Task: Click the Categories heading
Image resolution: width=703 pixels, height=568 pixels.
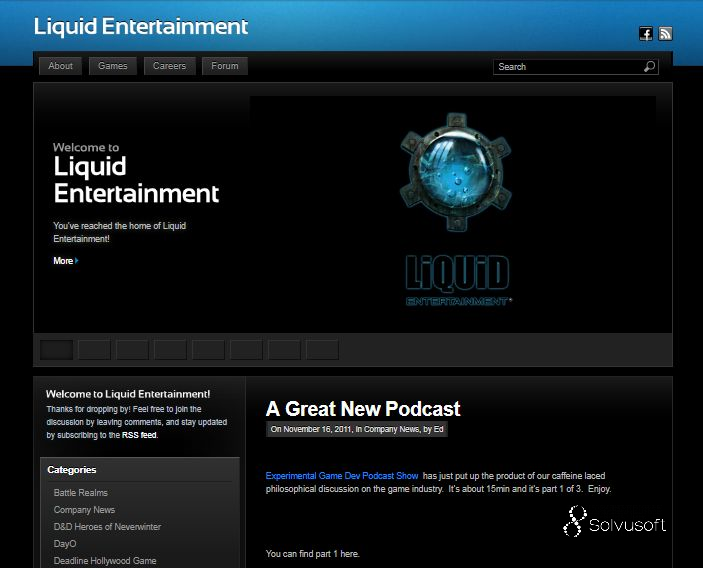Action: 72,469
